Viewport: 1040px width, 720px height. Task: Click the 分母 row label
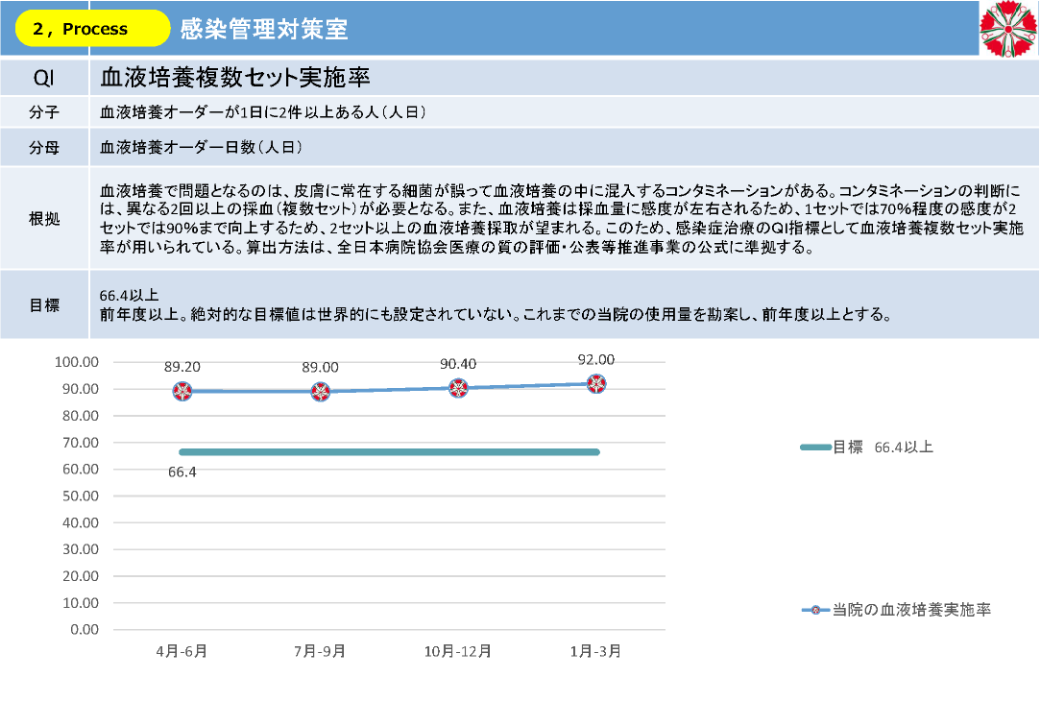tap(44, 148)
